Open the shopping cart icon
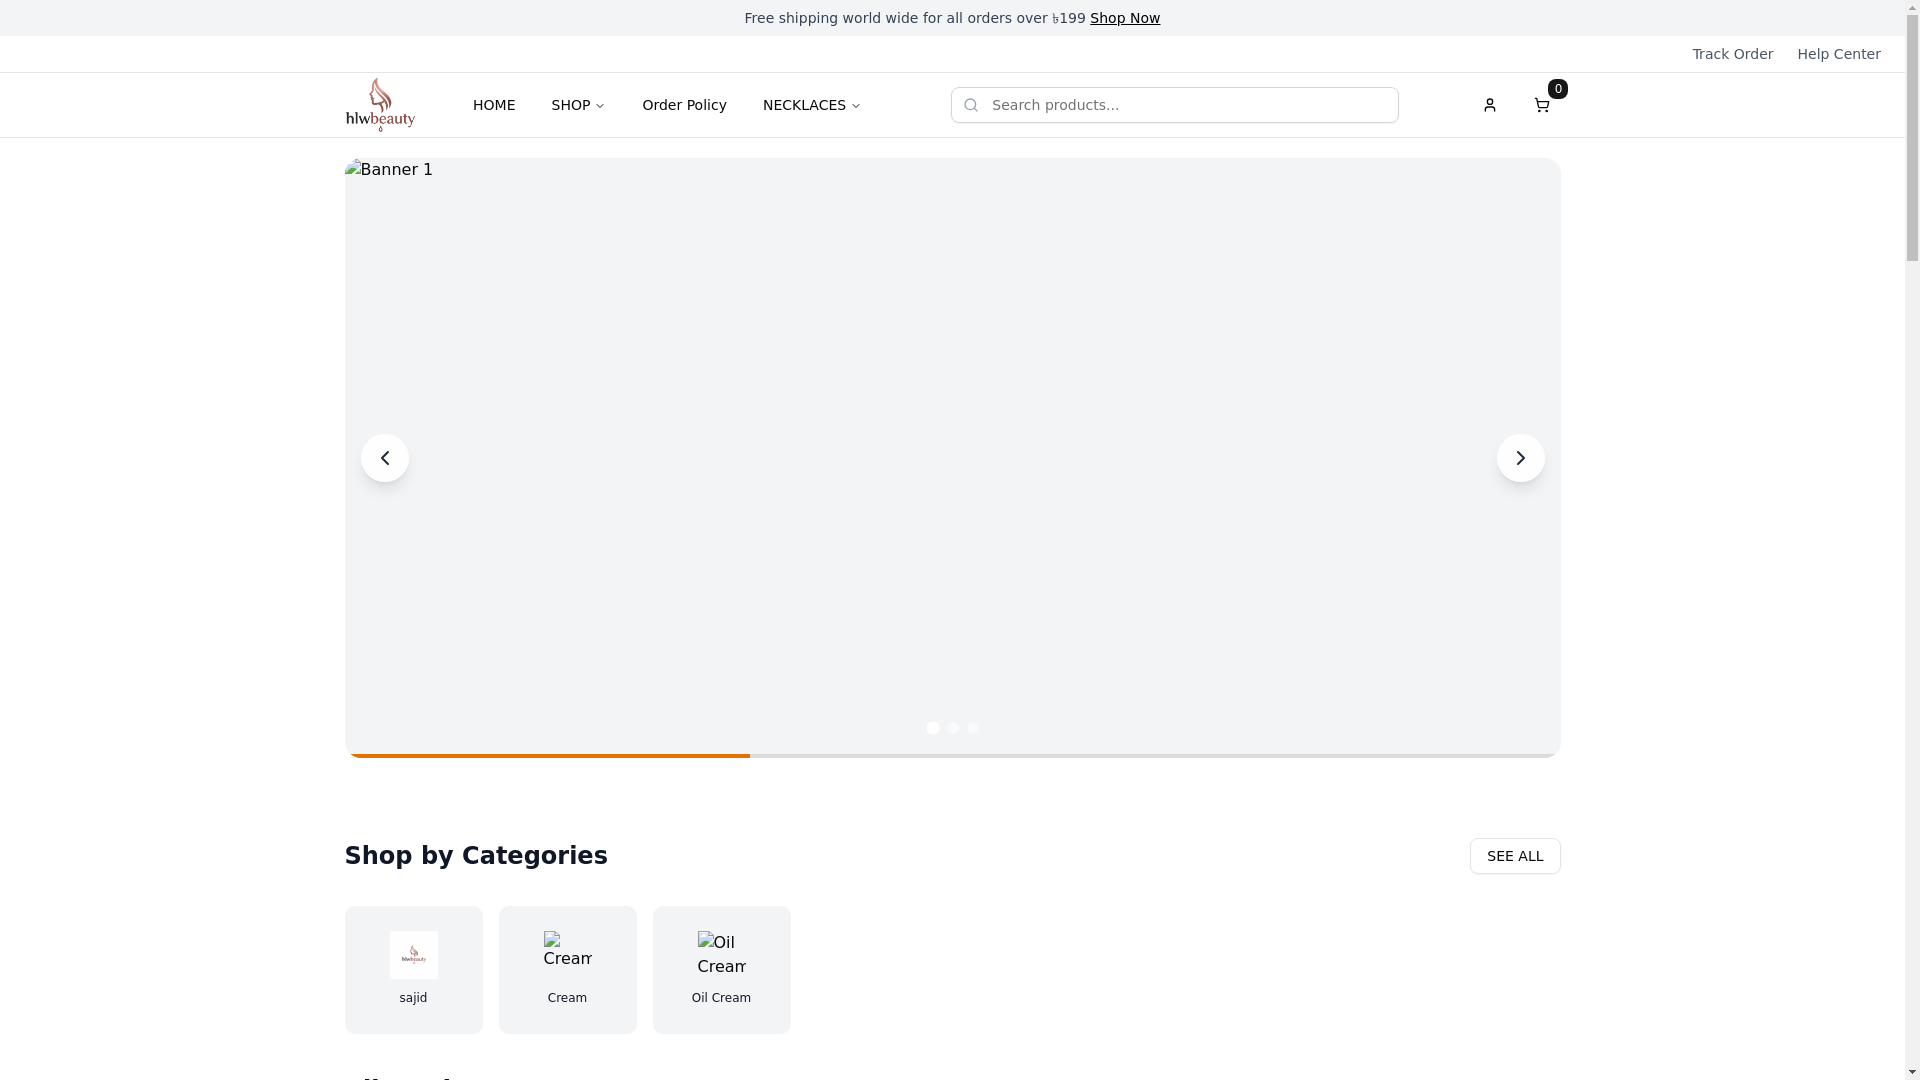The width and height of the screenshot is (1920, 1080). tap(1541, 105)
